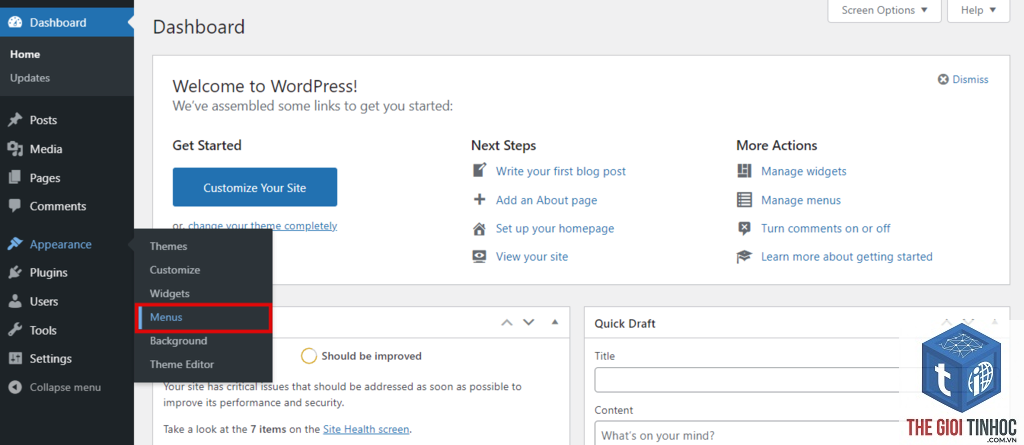Move Site Health panel down arrow
Viewport: 1024px width, 445px height.
click(x=529, y=322)
